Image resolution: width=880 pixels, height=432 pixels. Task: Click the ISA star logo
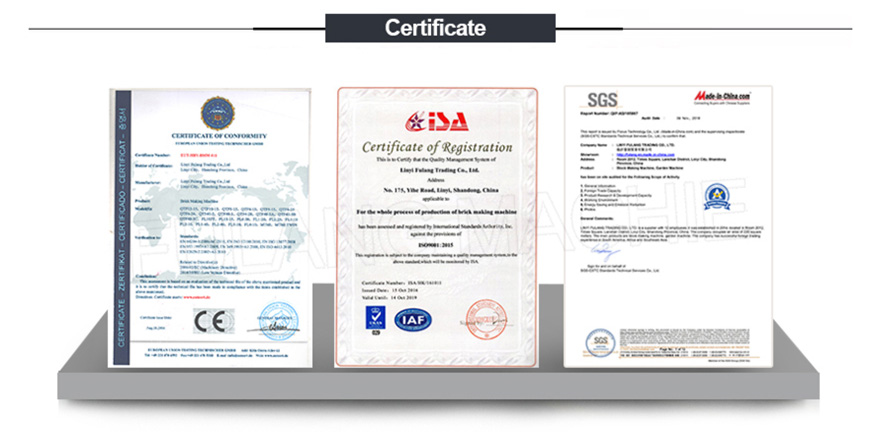tap(437, 121)
